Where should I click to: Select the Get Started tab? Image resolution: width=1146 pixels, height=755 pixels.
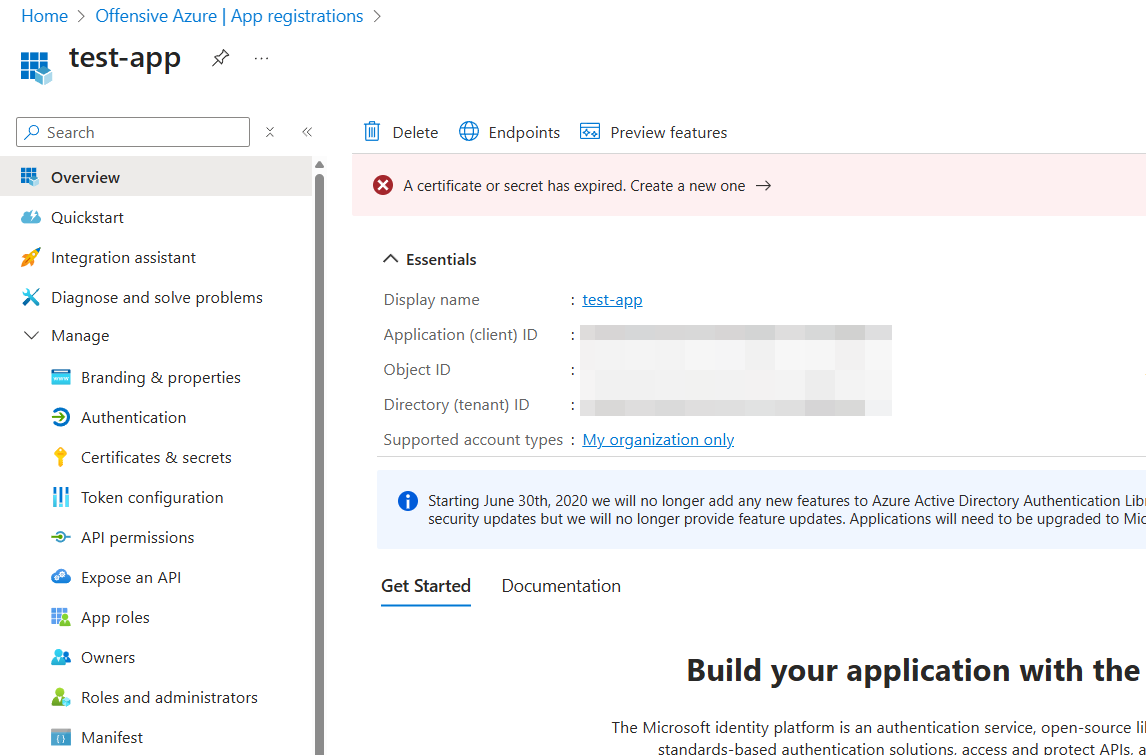[x=426, y=586]
